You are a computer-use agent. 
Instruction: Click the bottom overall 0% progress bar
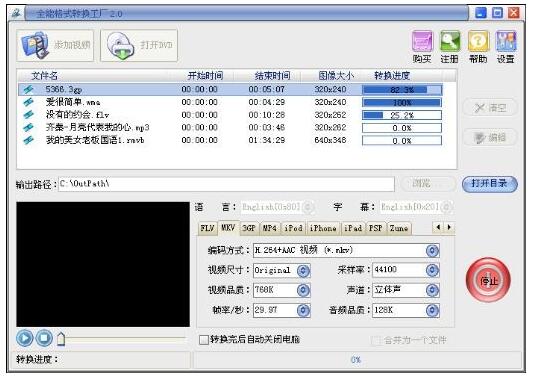click(357, 360)
